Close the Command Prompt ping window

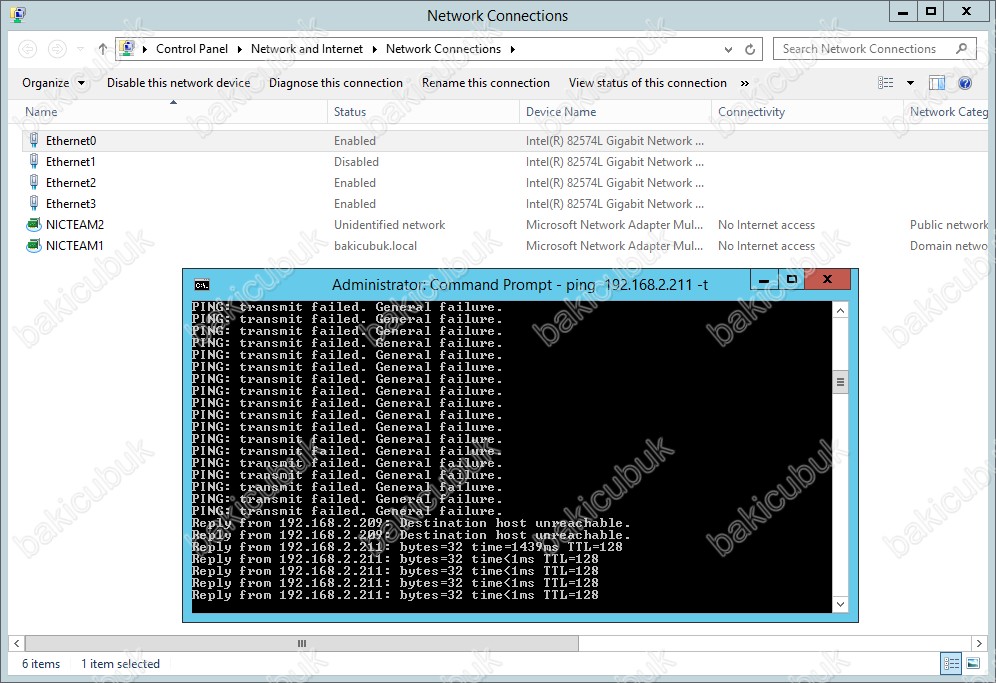pyautogui.click(x=827, y=280)
